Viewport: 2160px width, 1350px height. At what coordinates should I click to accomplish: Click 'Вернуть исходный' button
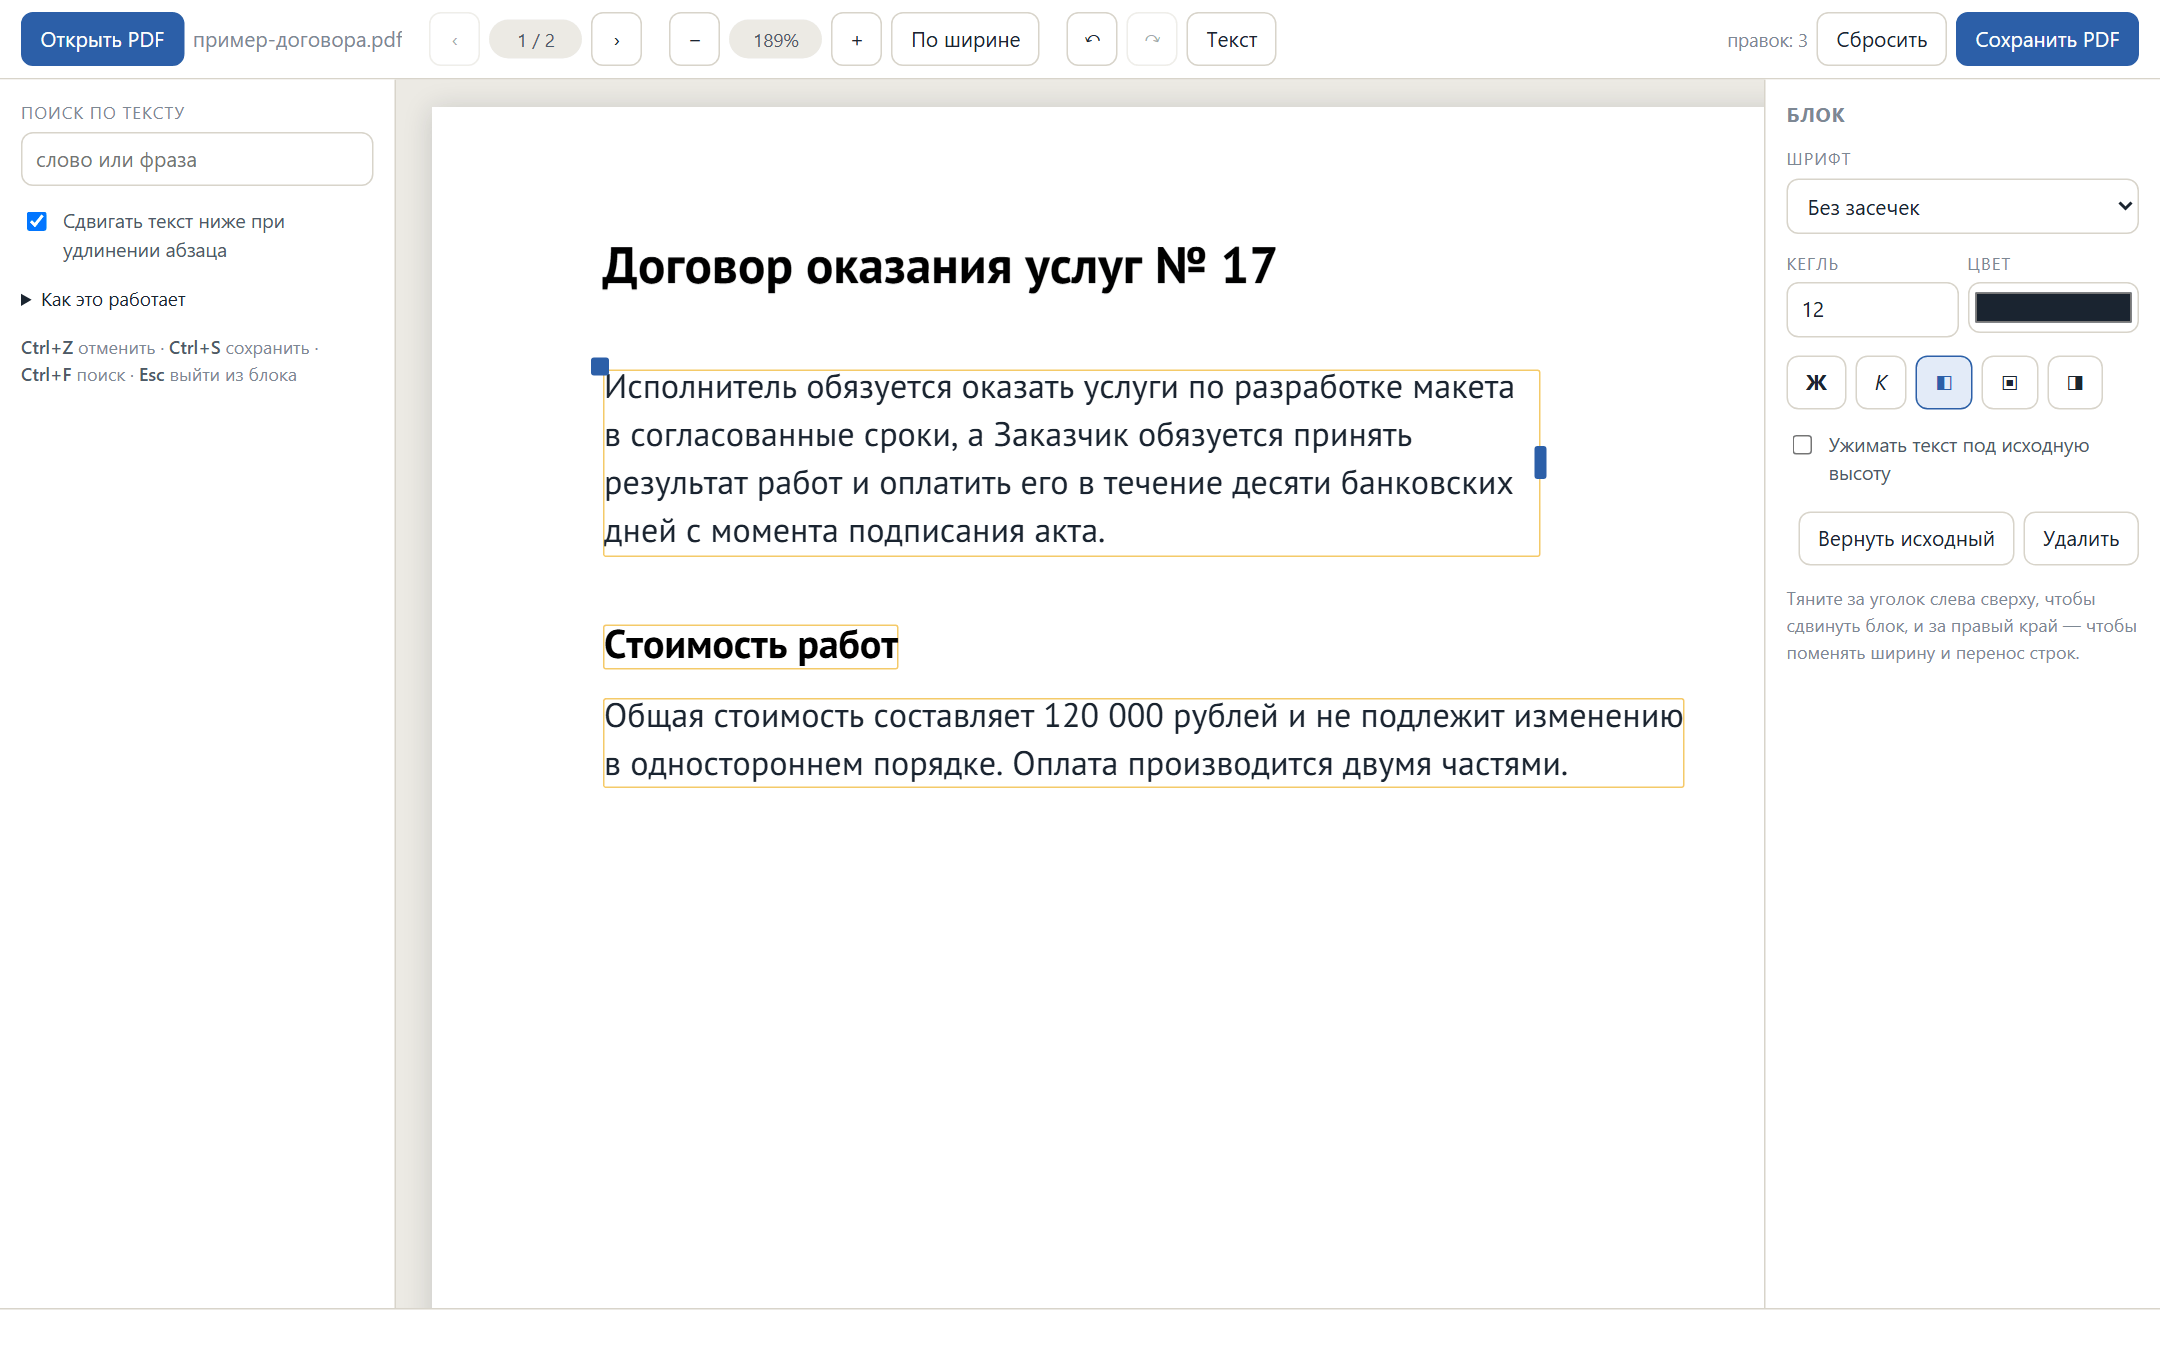(x=1906, y=539)
